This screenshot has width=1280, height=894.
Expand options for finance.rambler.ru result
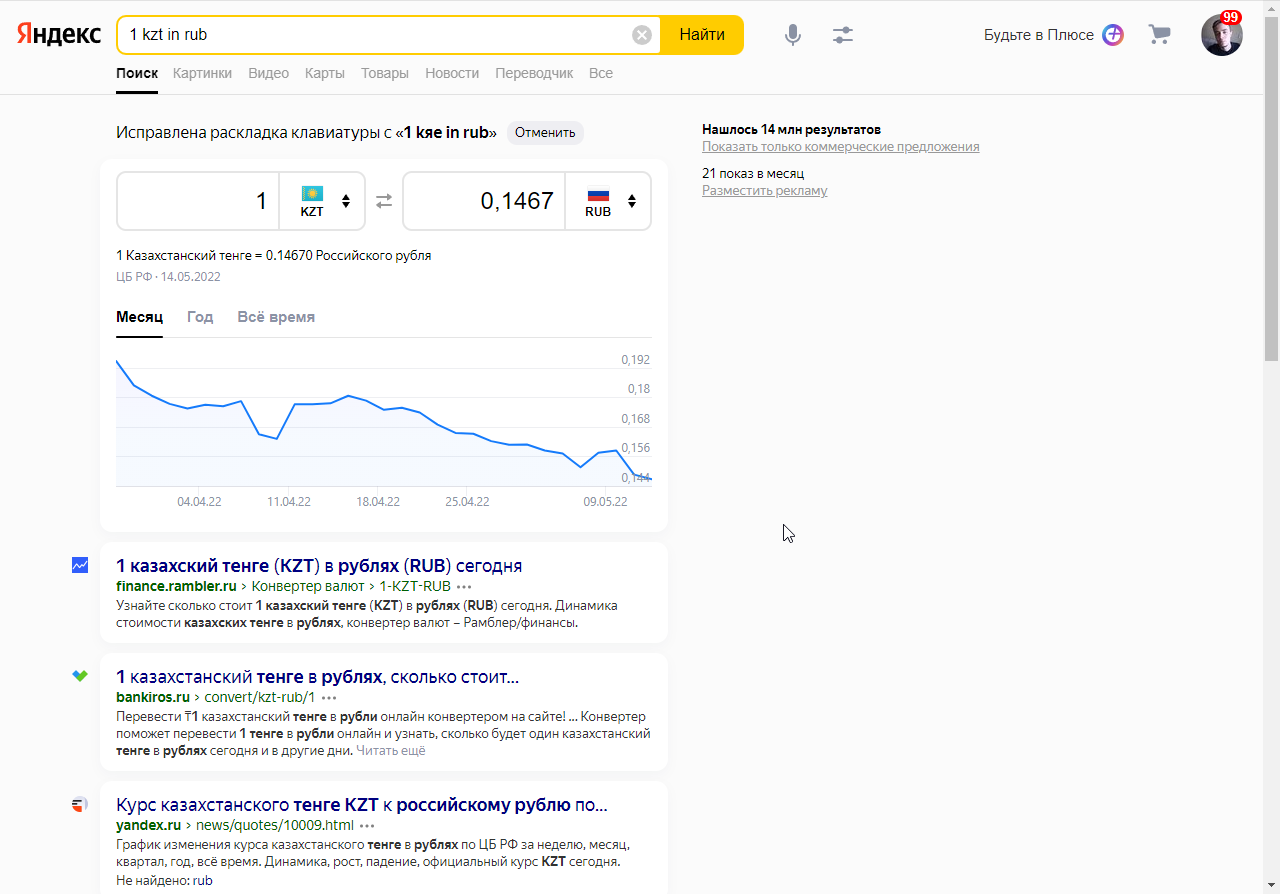click(x=463, y=587)
